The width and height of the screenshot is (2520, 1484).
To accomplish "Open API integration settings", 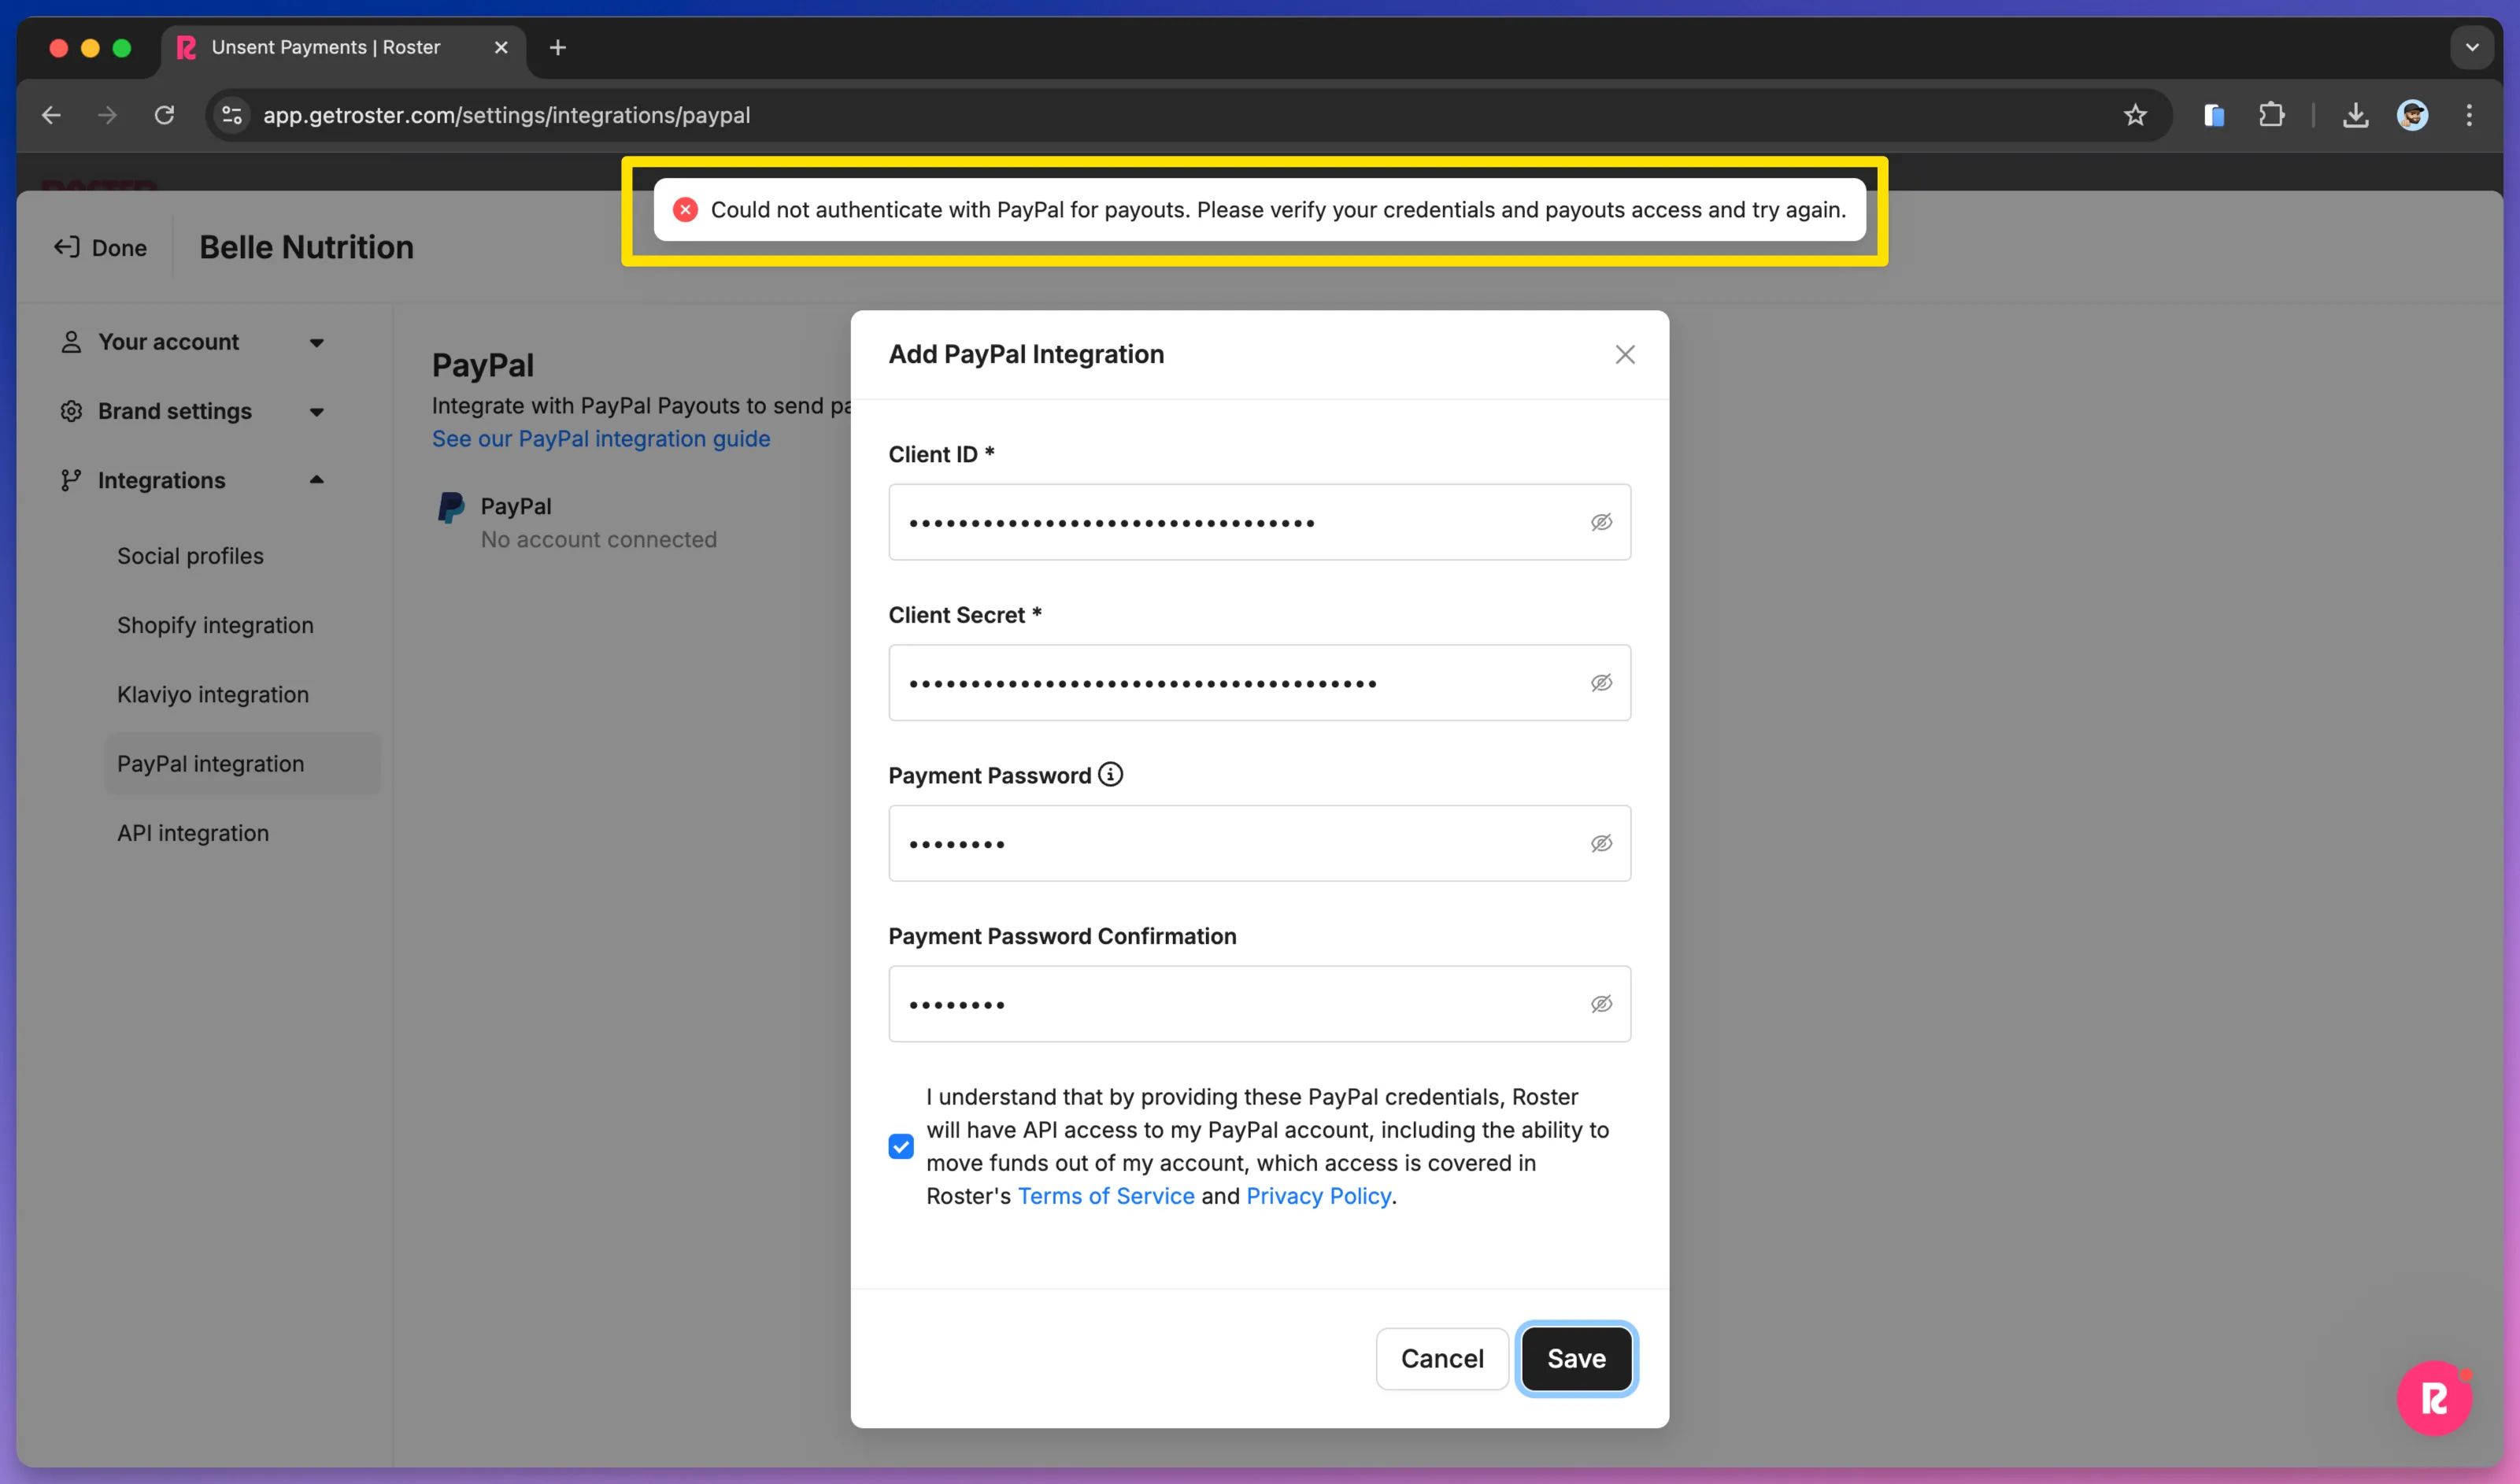I will (193, 833).
